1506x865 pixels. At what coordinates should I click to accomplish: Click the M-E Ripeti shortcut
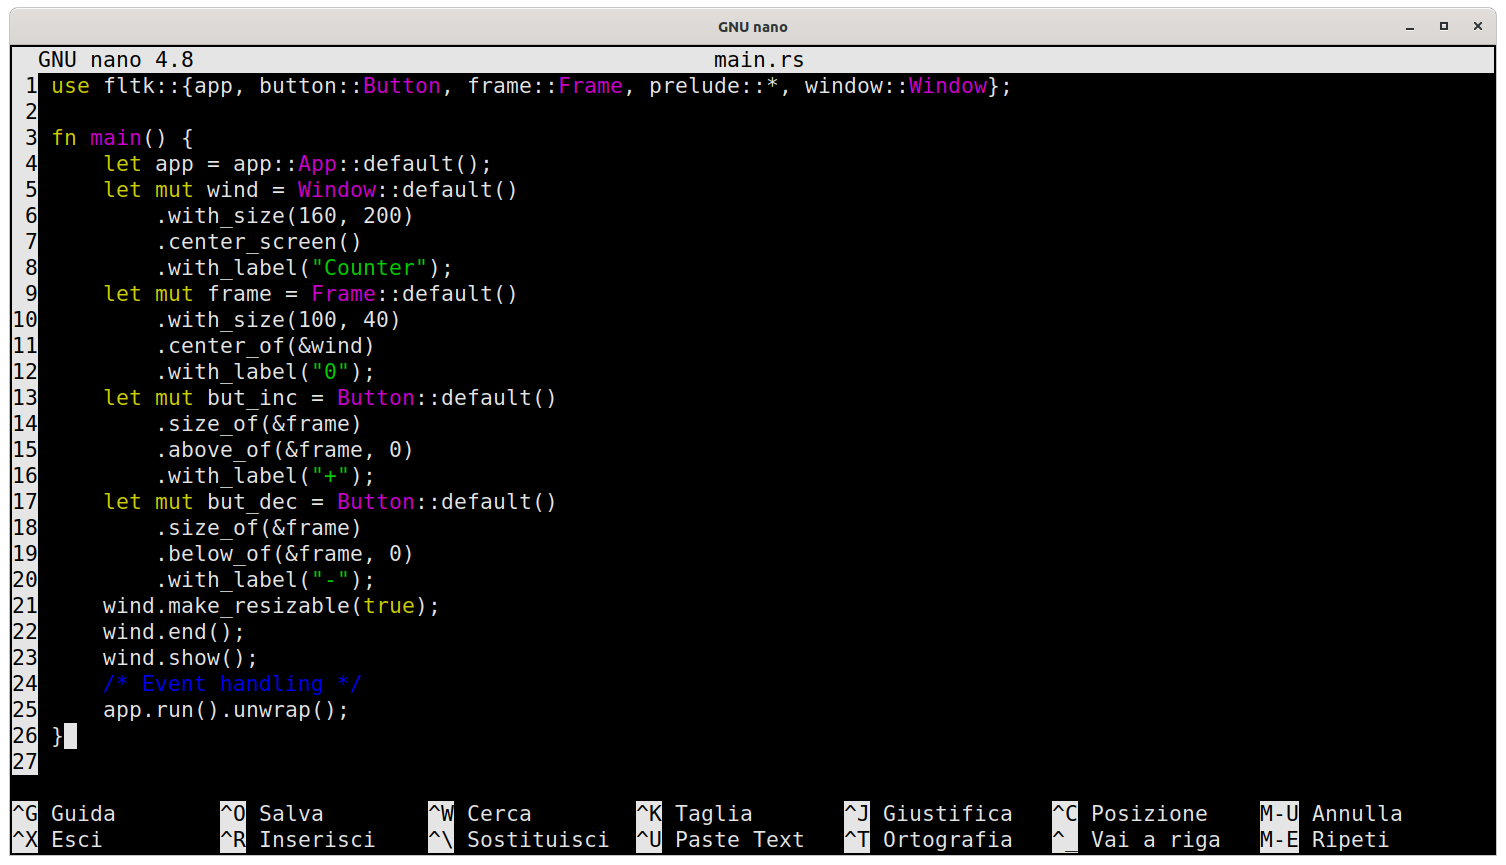tap(1325, 840)
